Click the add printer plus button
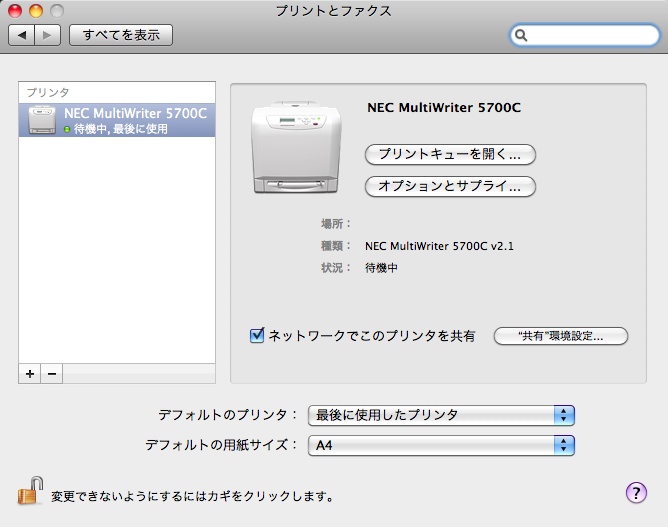This screenshot has width=668, height=527. pos(30,373)
